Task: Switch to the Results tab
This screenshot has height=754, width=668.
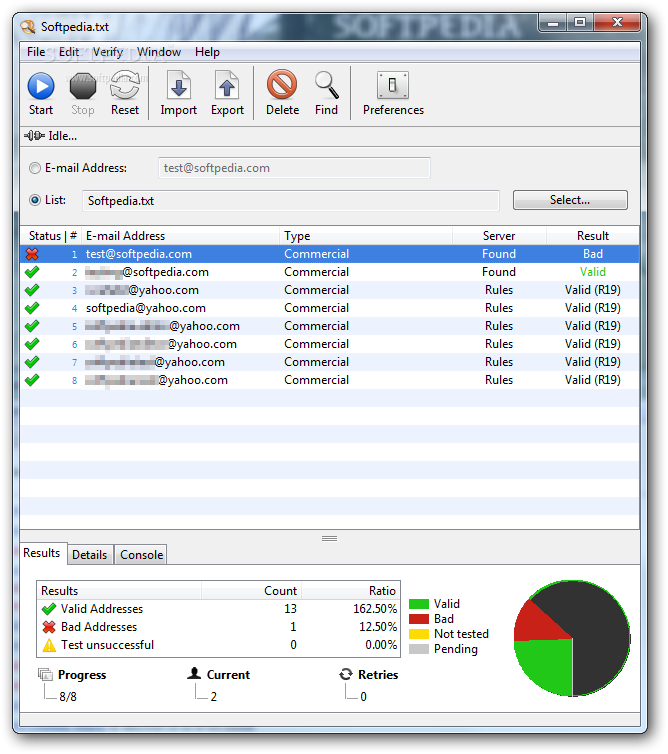Action: pyautogui.click(x=42, y=553)
